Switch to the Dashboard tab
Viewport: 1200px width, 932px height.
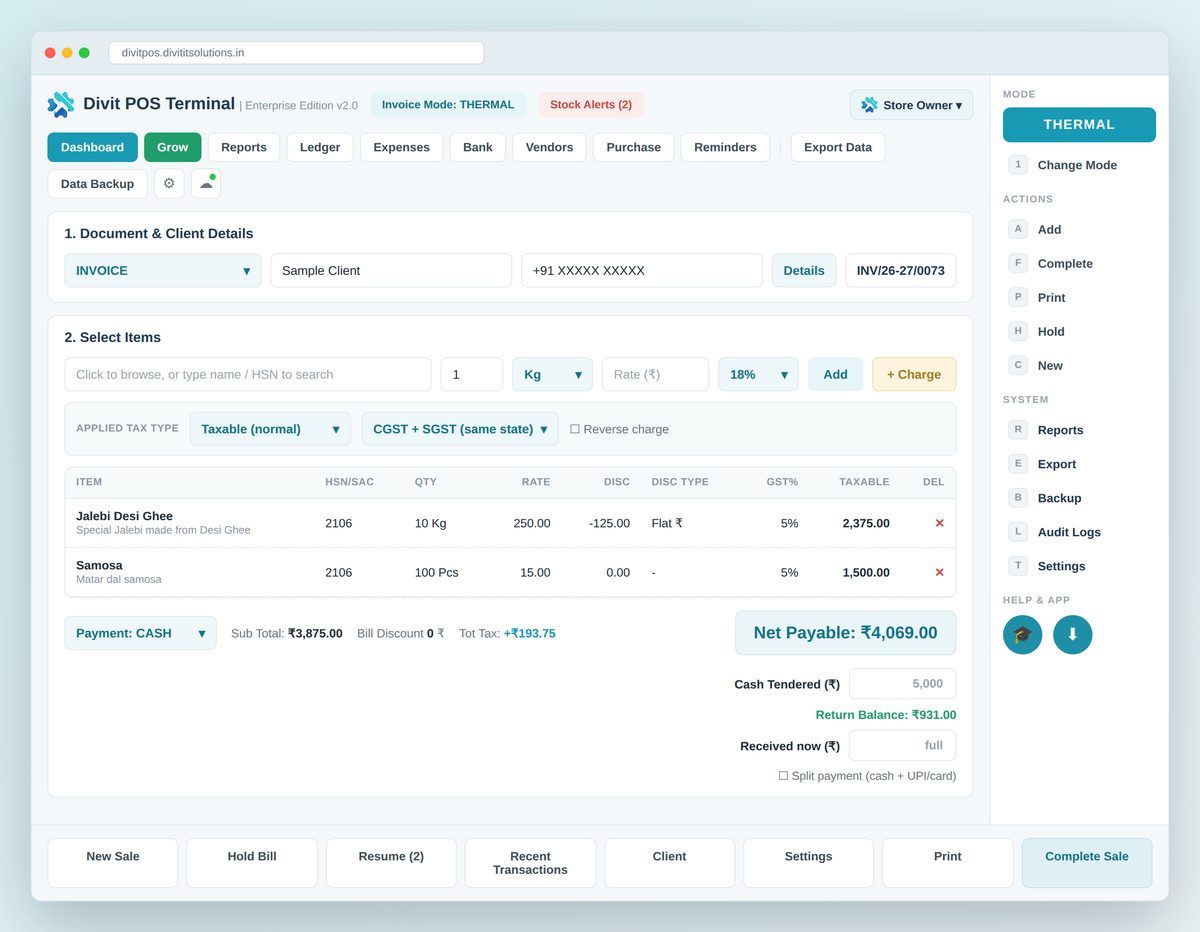(x=92, y=147)
